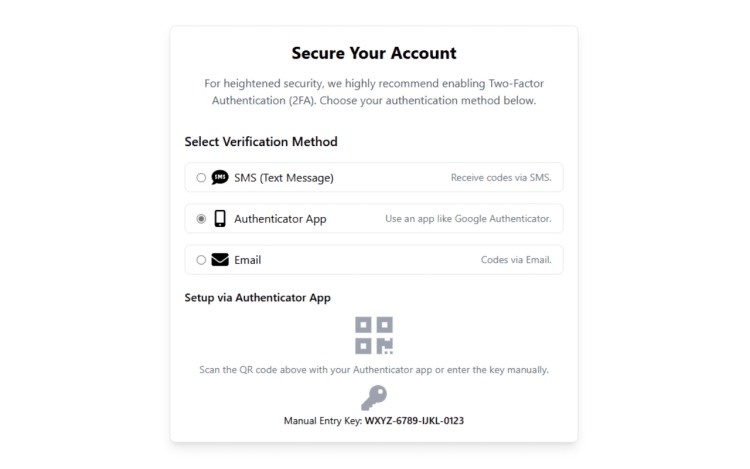The height and width of the screenshot is (469, 750).
Task: Select the SMS radio button
Action: (201, 178)
